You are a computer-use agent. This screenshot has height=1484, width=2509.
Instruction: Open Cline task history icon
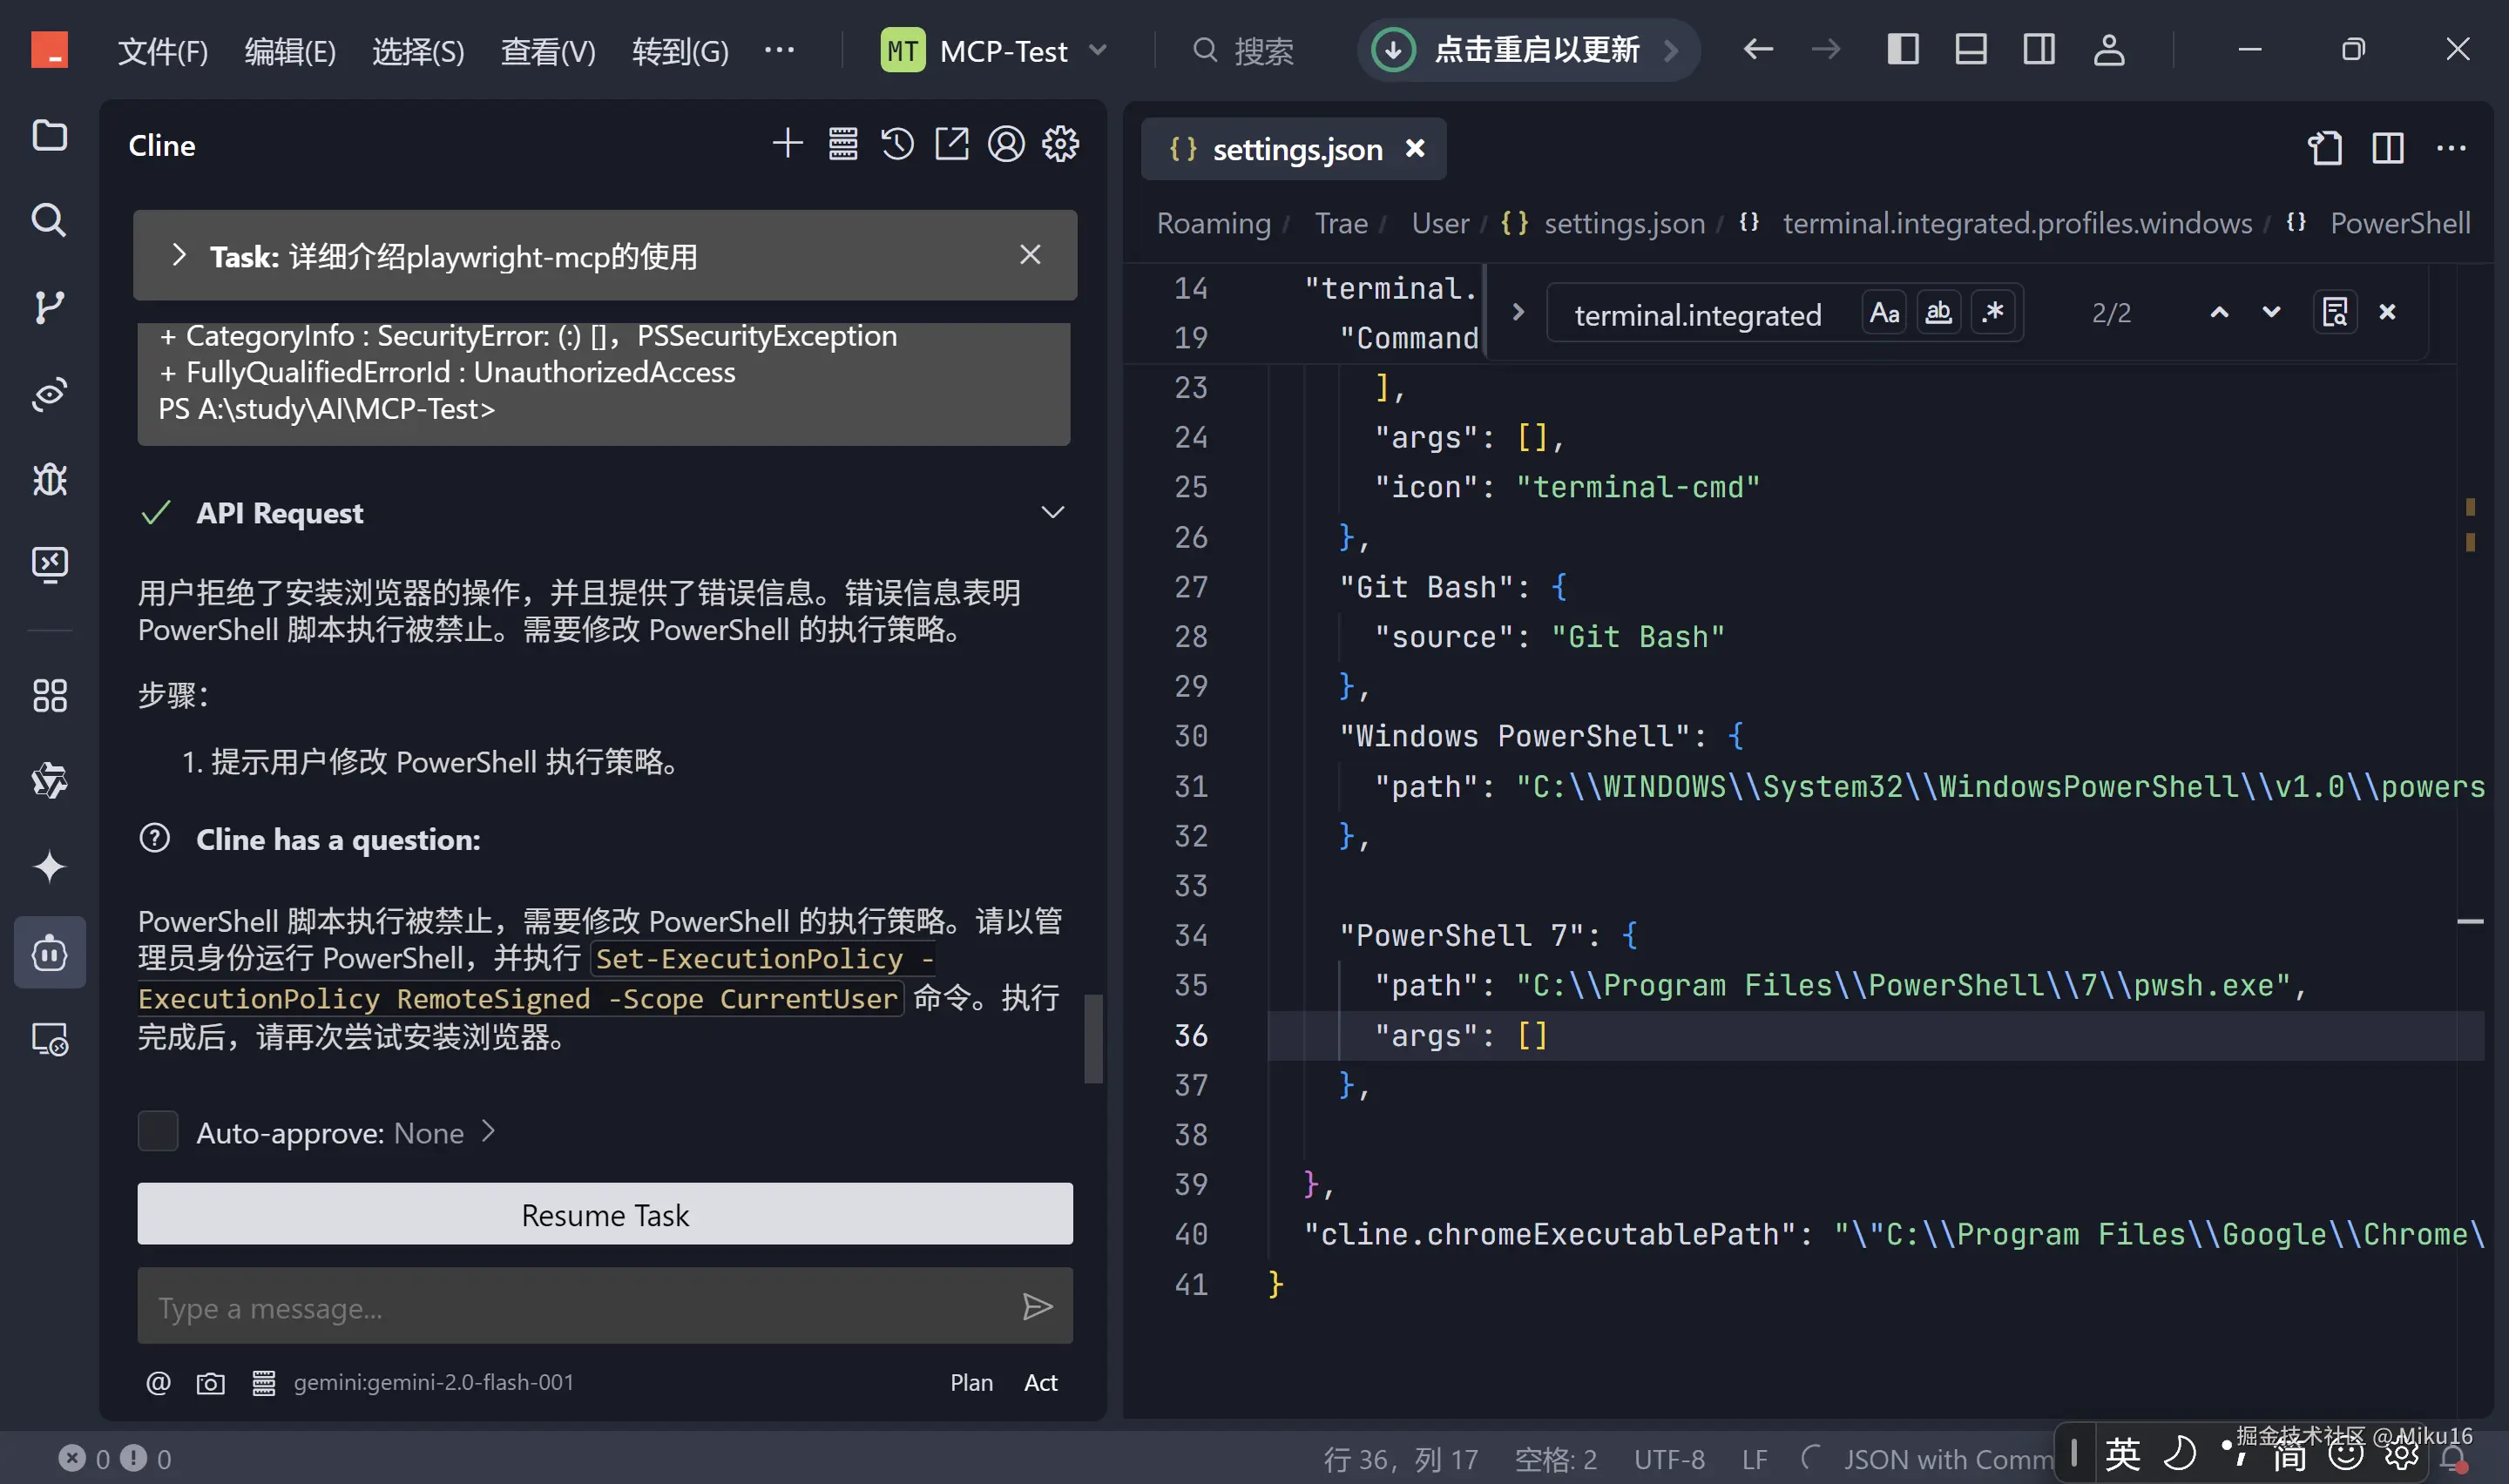pos(897,145)
